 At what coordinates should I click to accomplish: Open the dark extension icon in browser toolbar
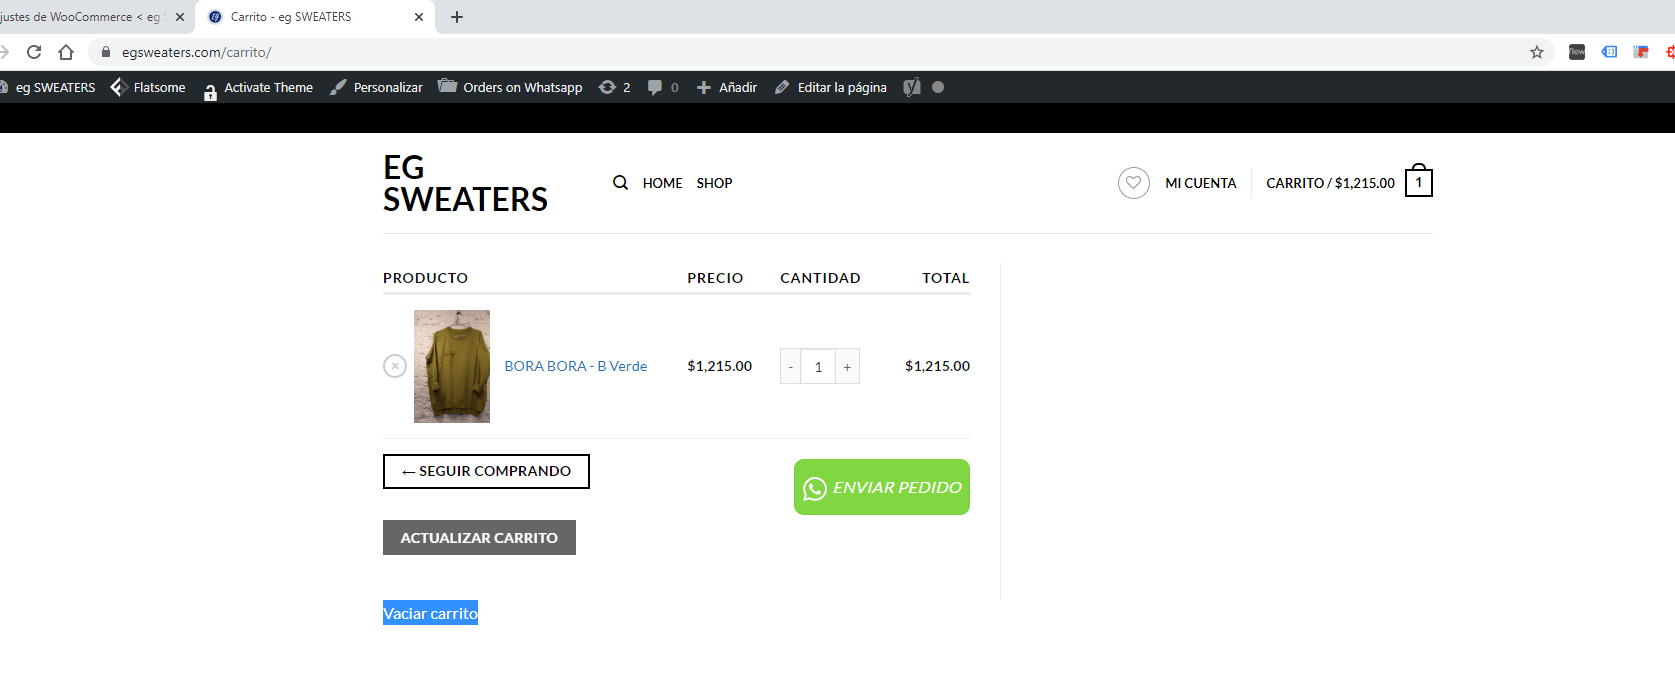pos(1577,52)
